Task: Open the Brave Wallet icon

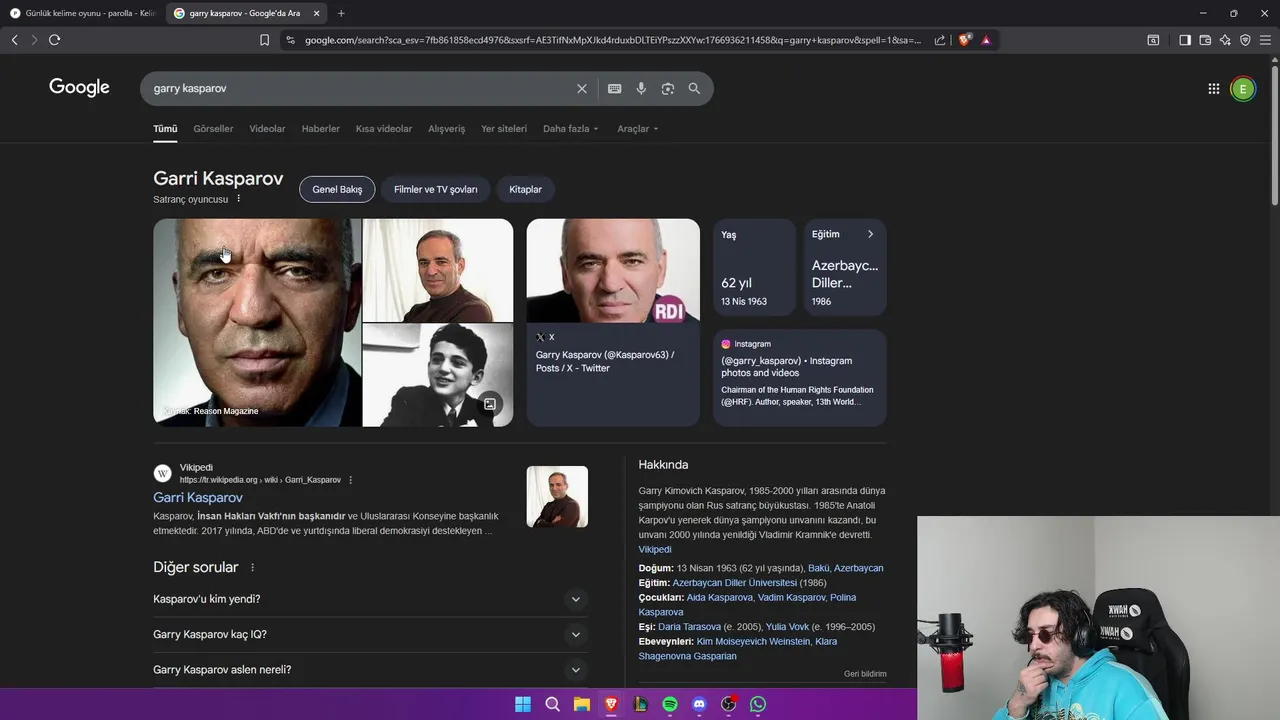Action: [x=1205, y=40]
